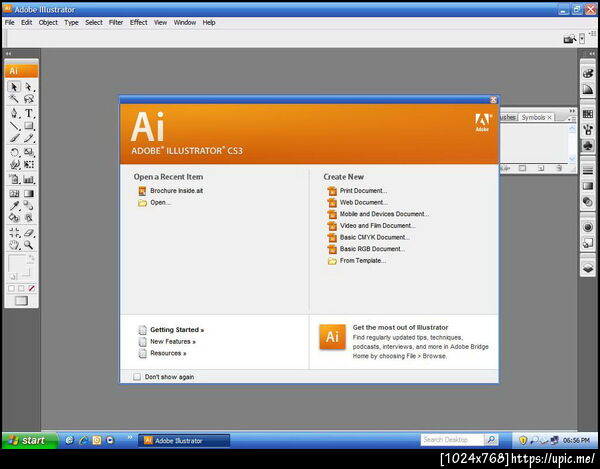Open the Window menu
The width and height of the screenshot is (600, 469).
click(x=185, y=23)
